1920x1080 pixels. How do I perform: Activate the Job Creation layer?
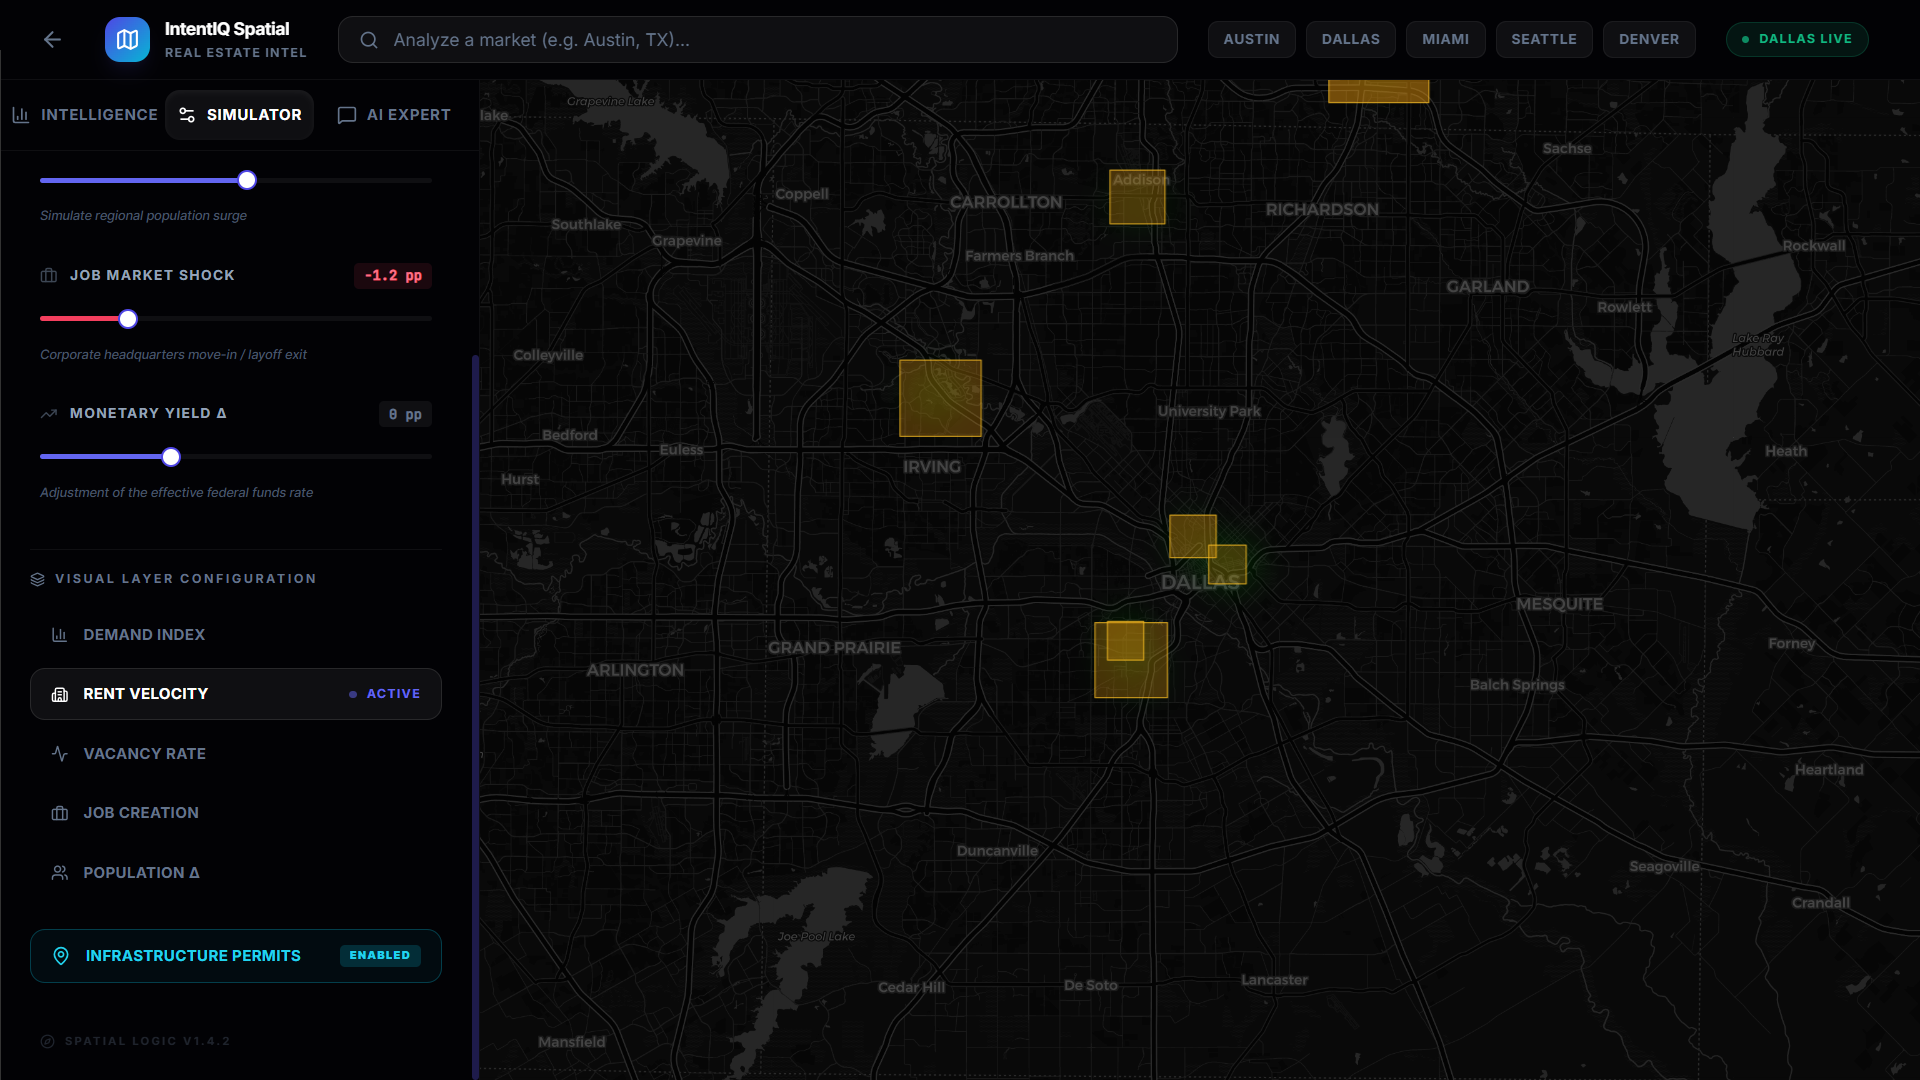tap(141, 813)
